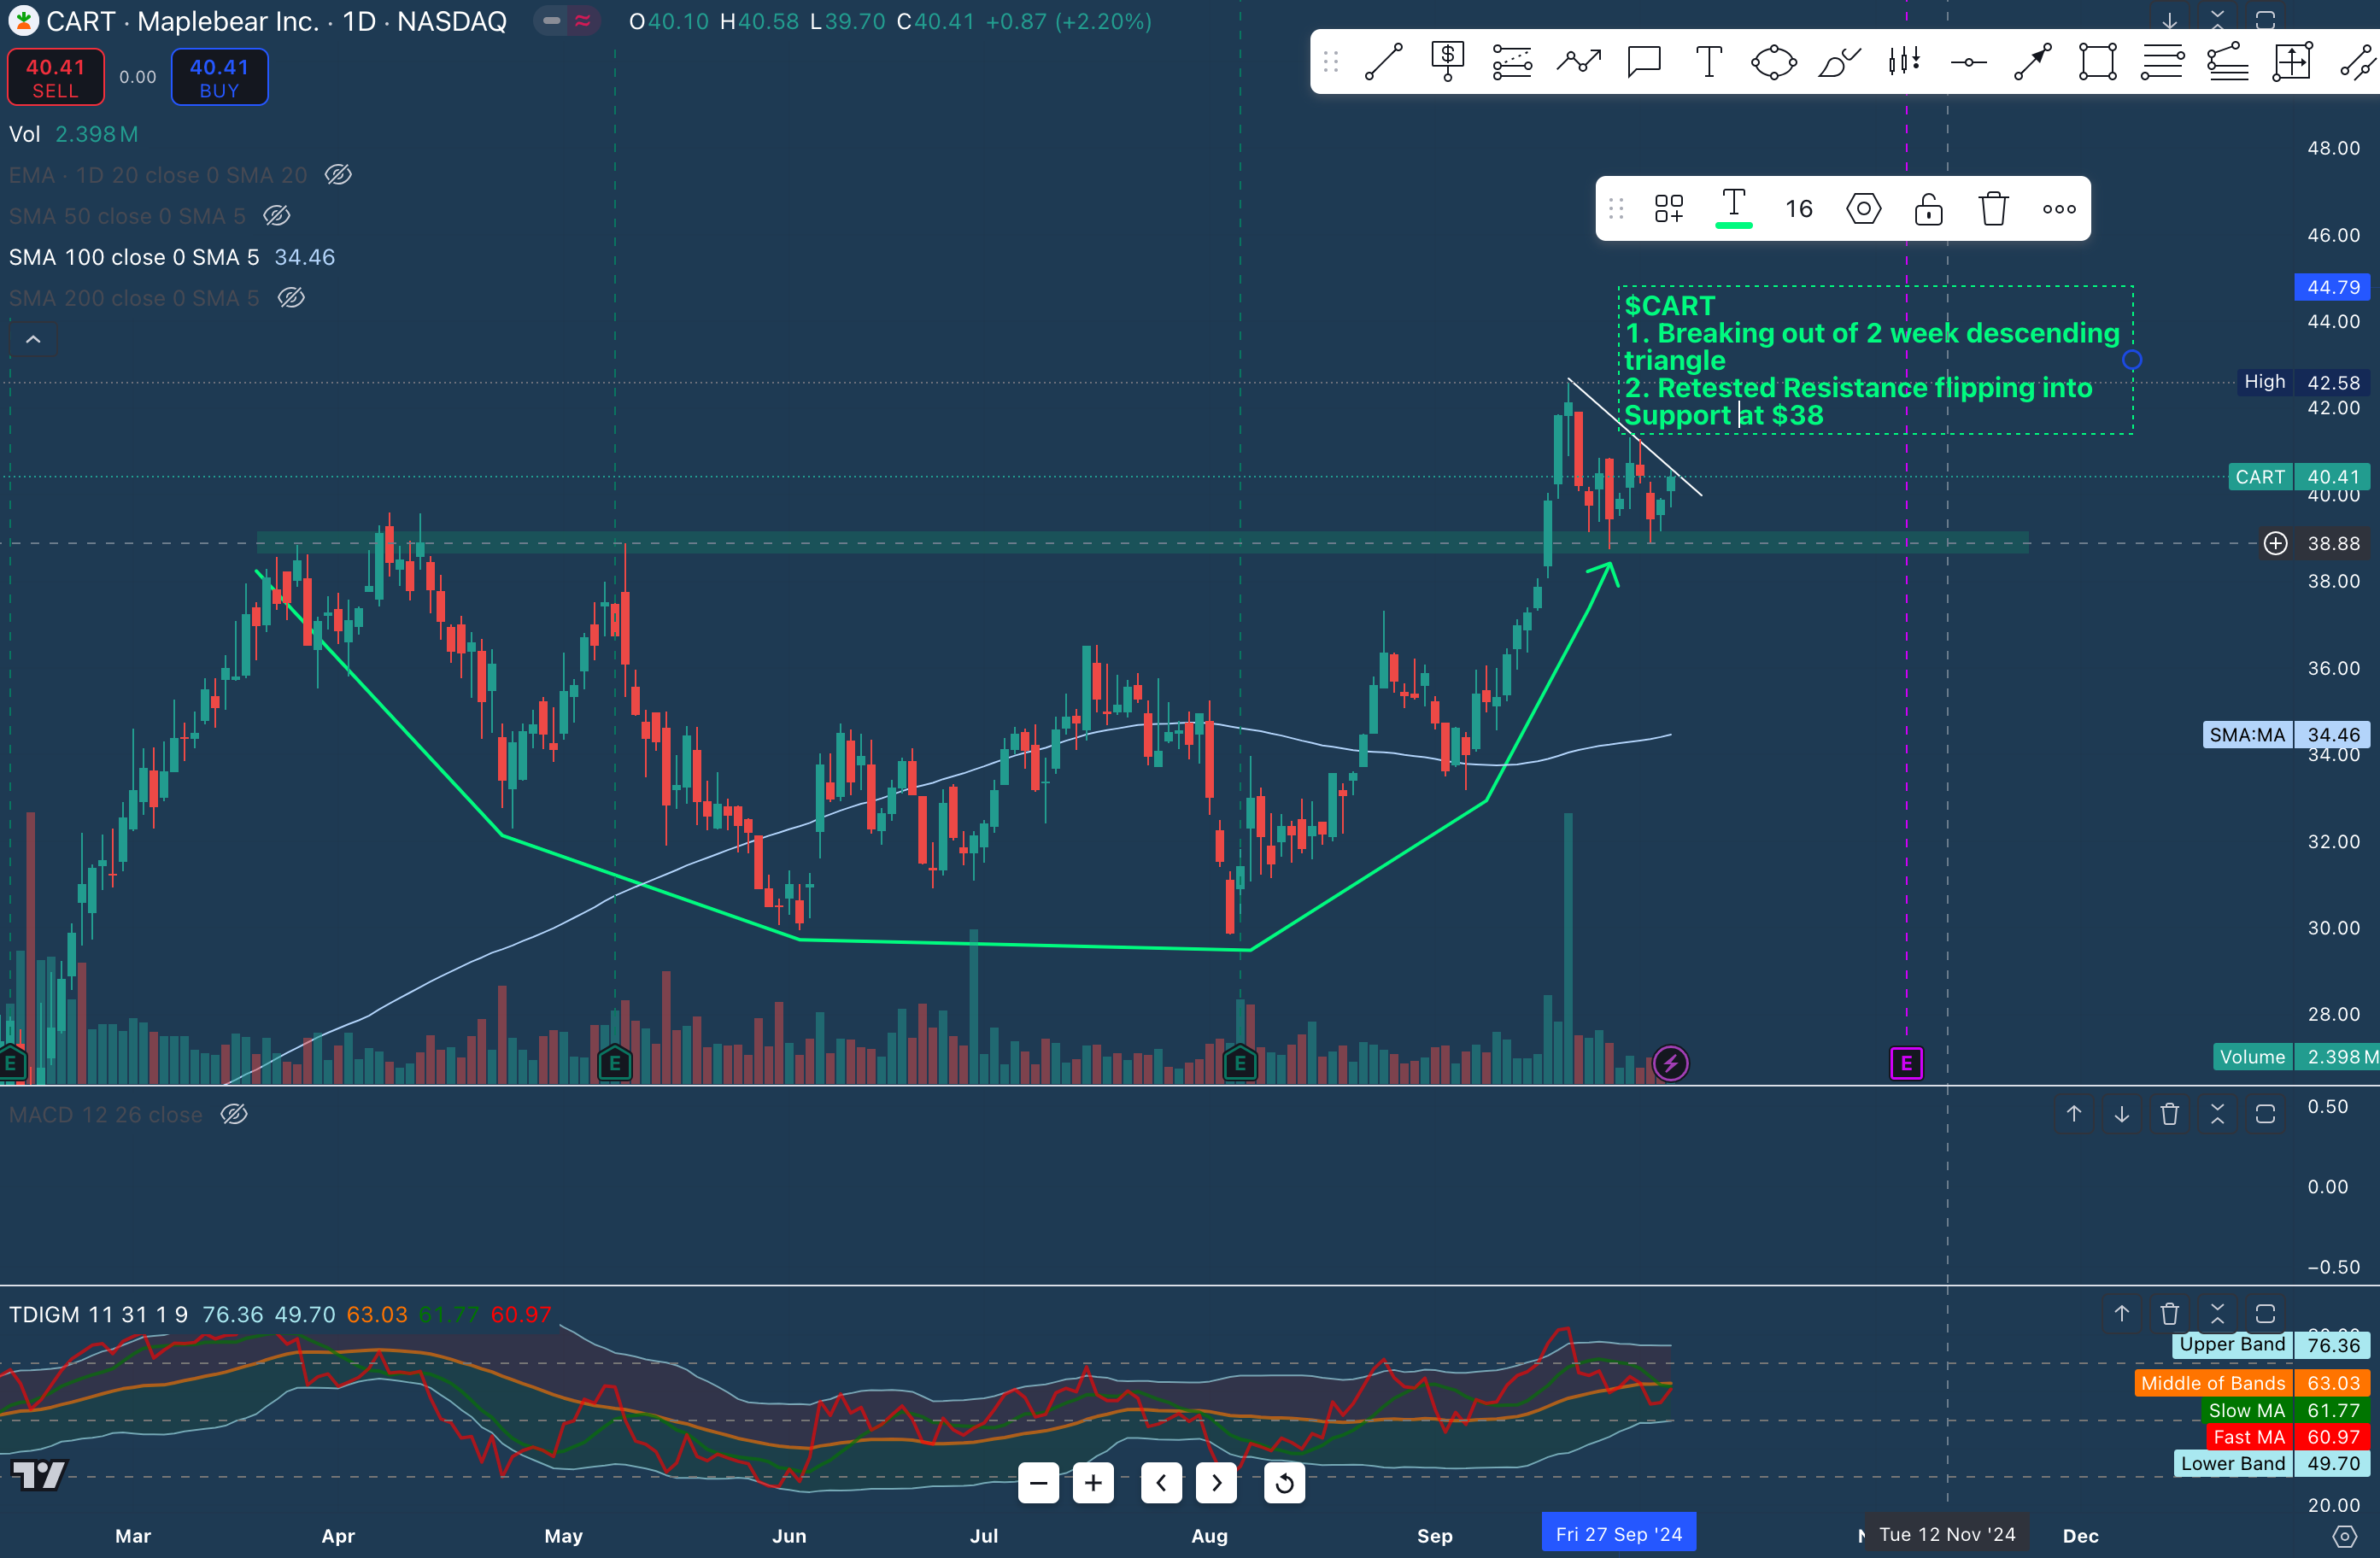Screen dimensions: 2380x1558
Task: Select the parallel channel tool
Action: pyautogui.click(x=2358, y=62)
